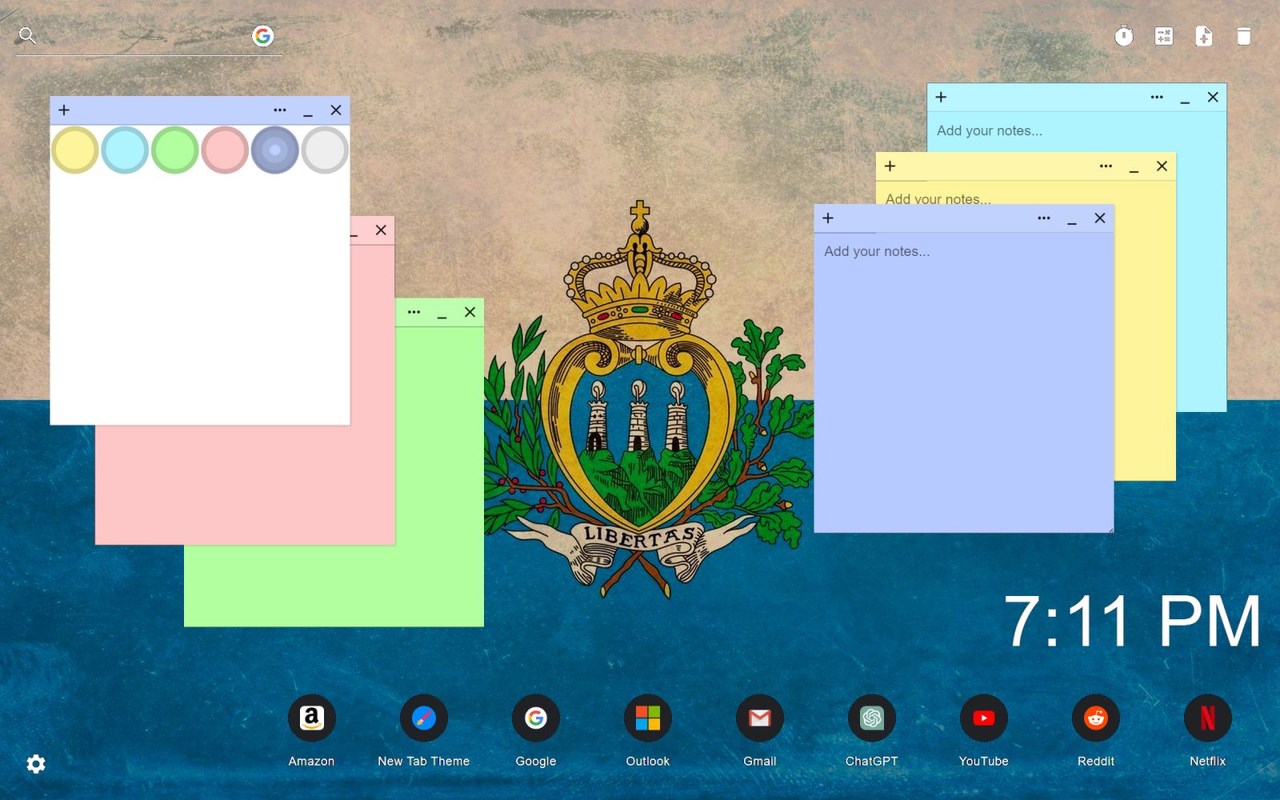Open the calculator tool
The height and width of the screenshot is (800, 1280).
click(x=1164, y=36)
